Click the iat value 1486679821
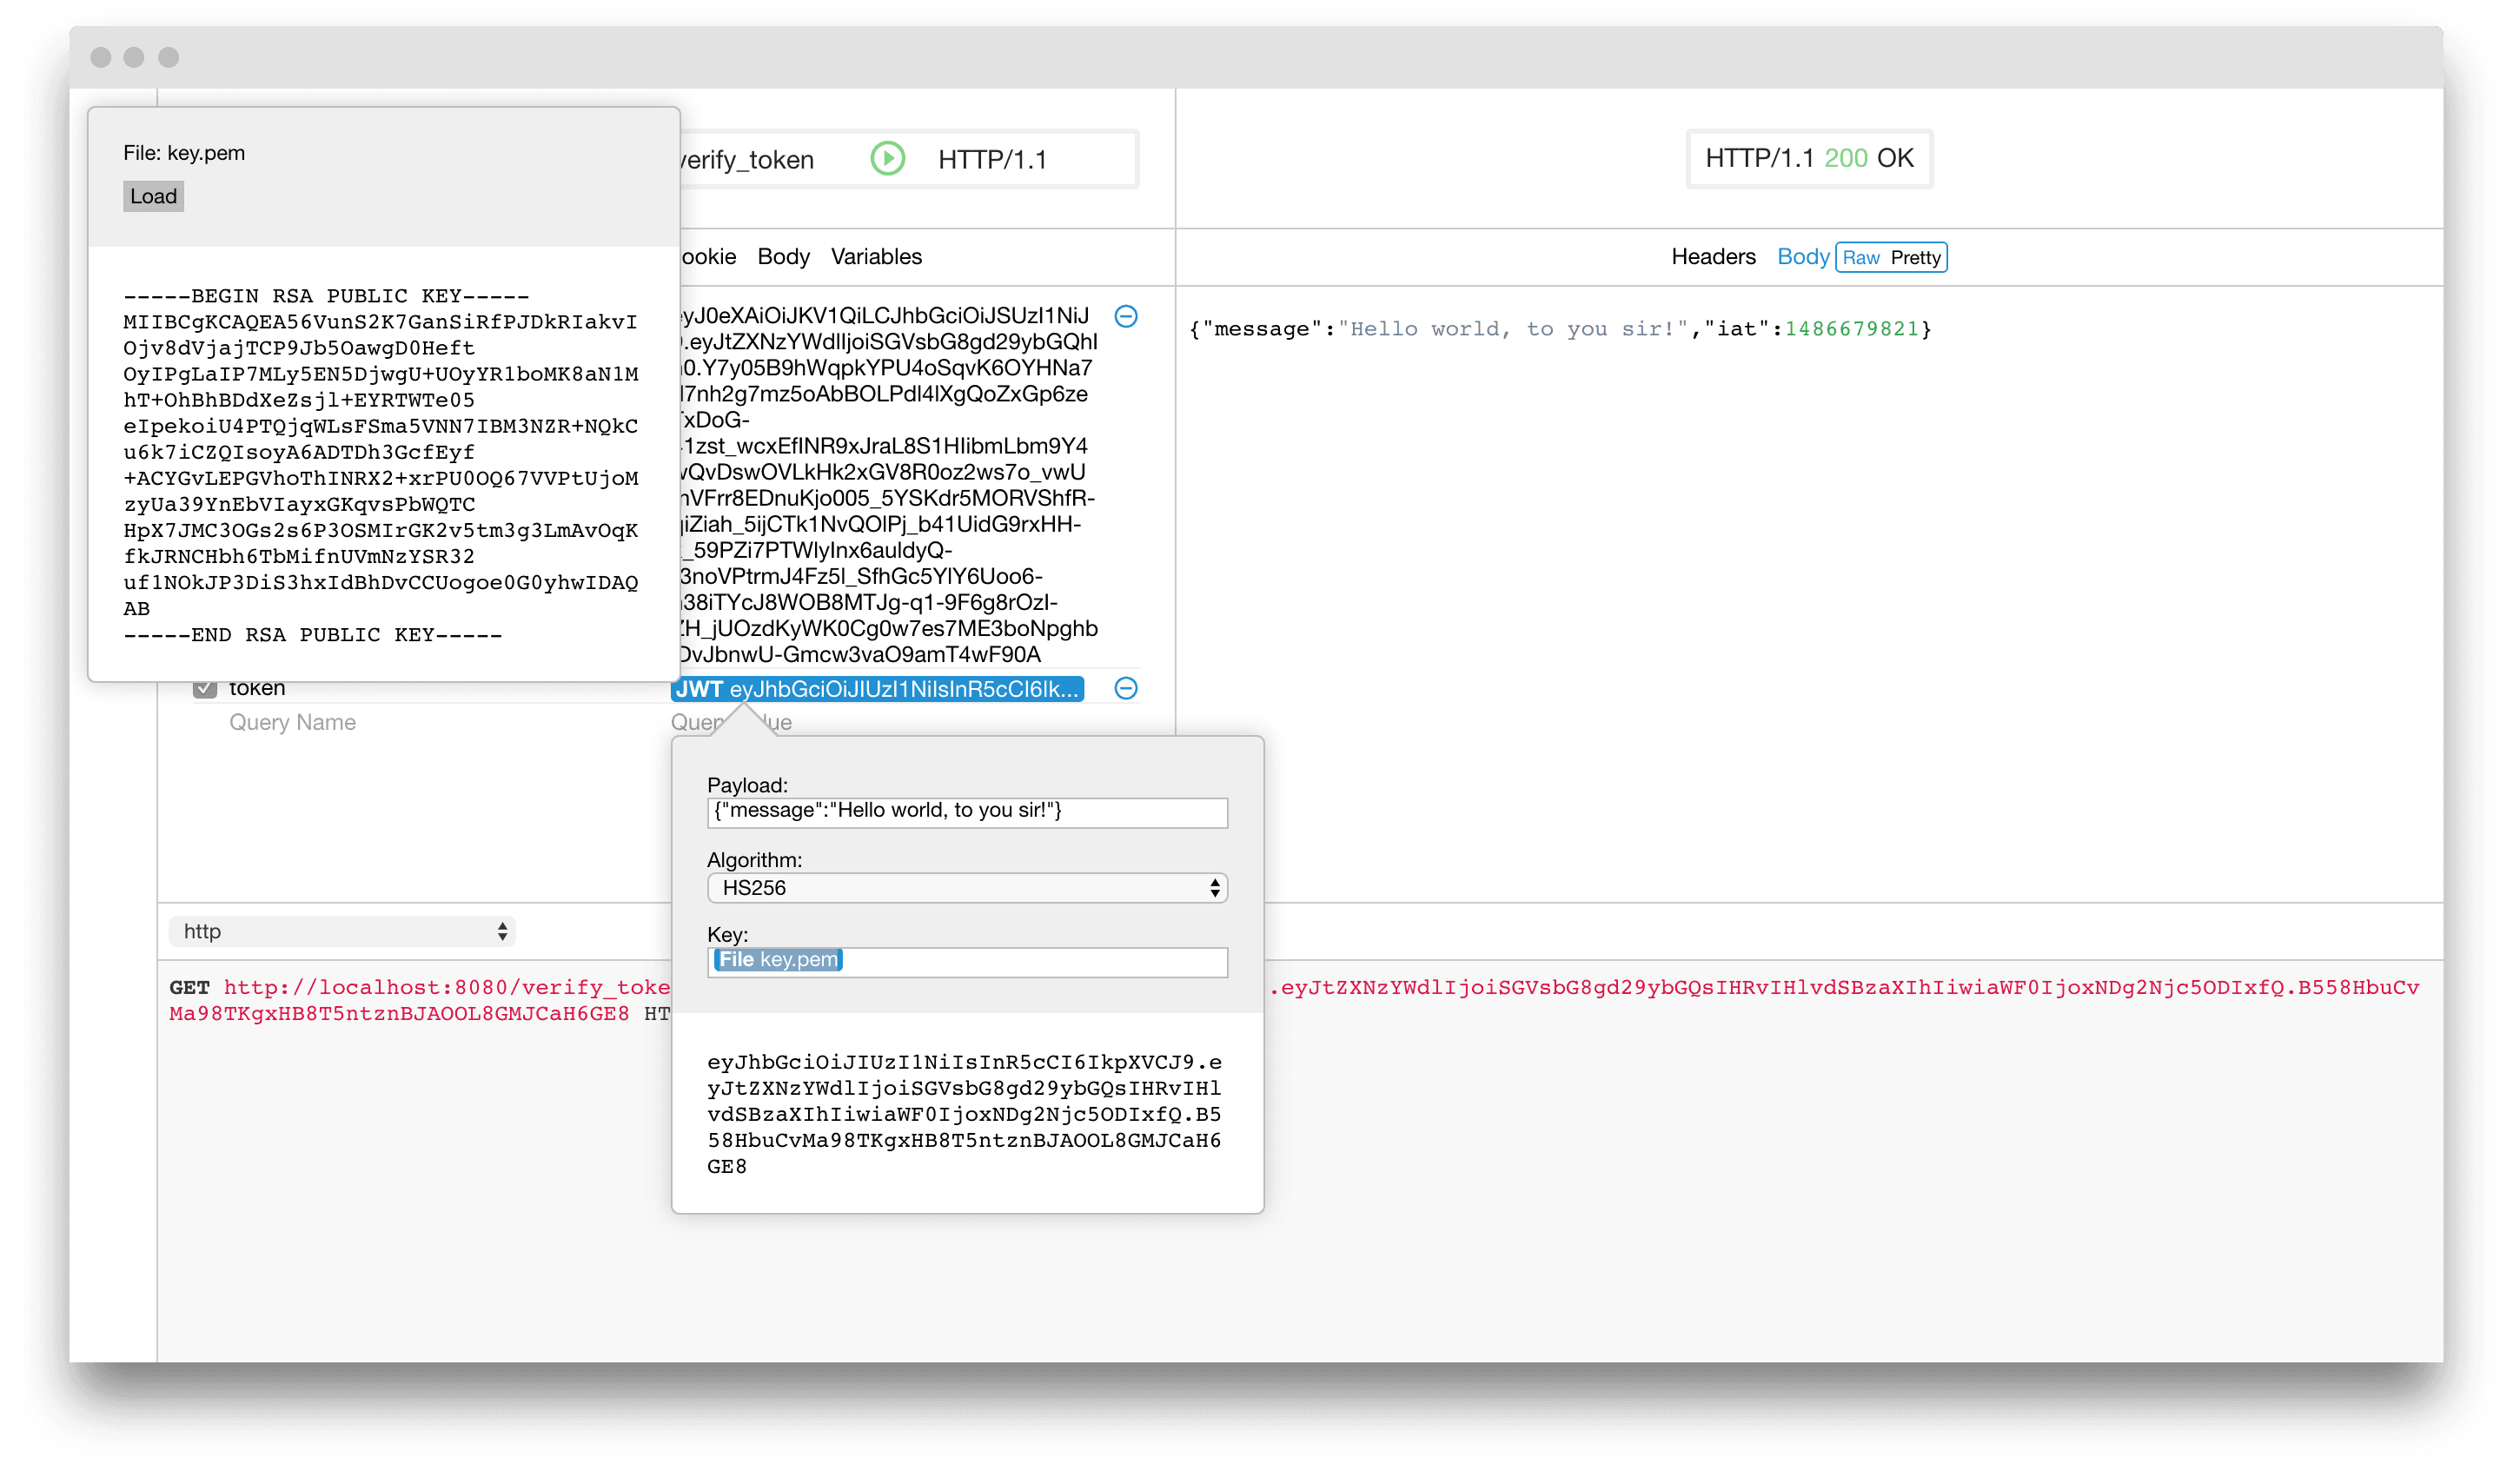This screenshot has height=1484, width=2513. tap(1852, 329)
